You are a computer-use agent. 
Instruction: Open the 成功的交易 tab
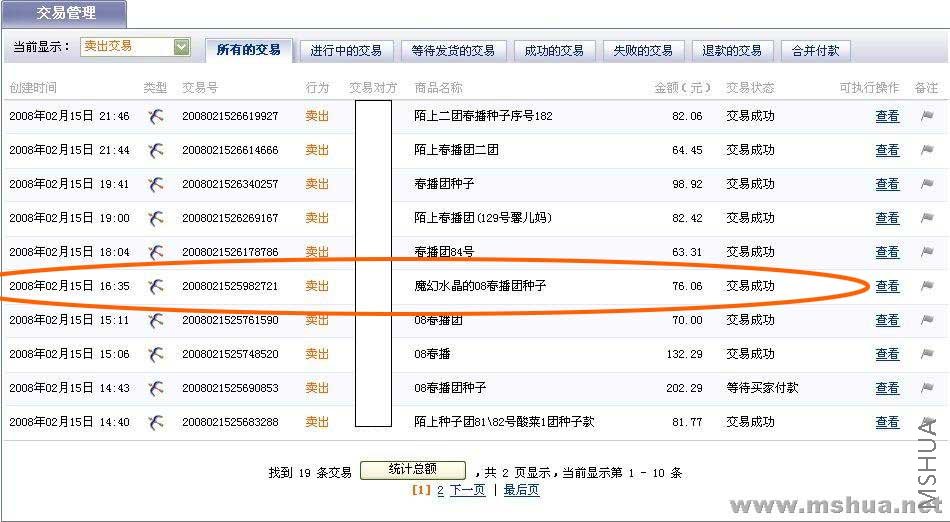point(557,50)
